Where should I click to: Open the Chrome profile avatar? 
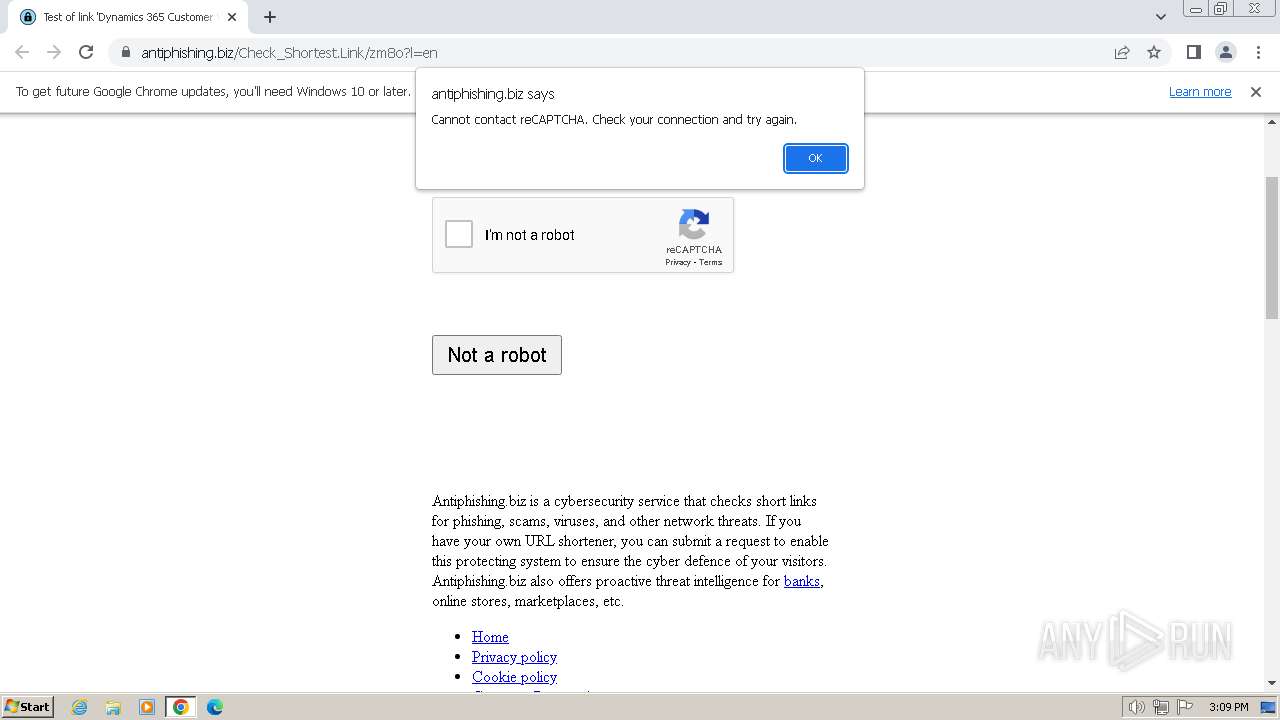click(1225, 52)
